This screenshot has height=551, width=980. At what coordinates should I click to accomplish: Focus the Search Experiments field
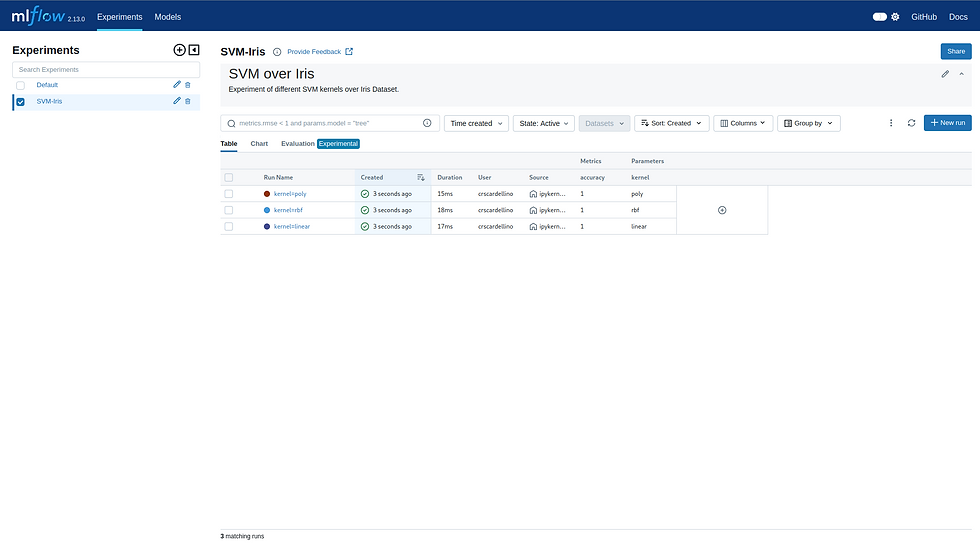click(x=106, y=69)
